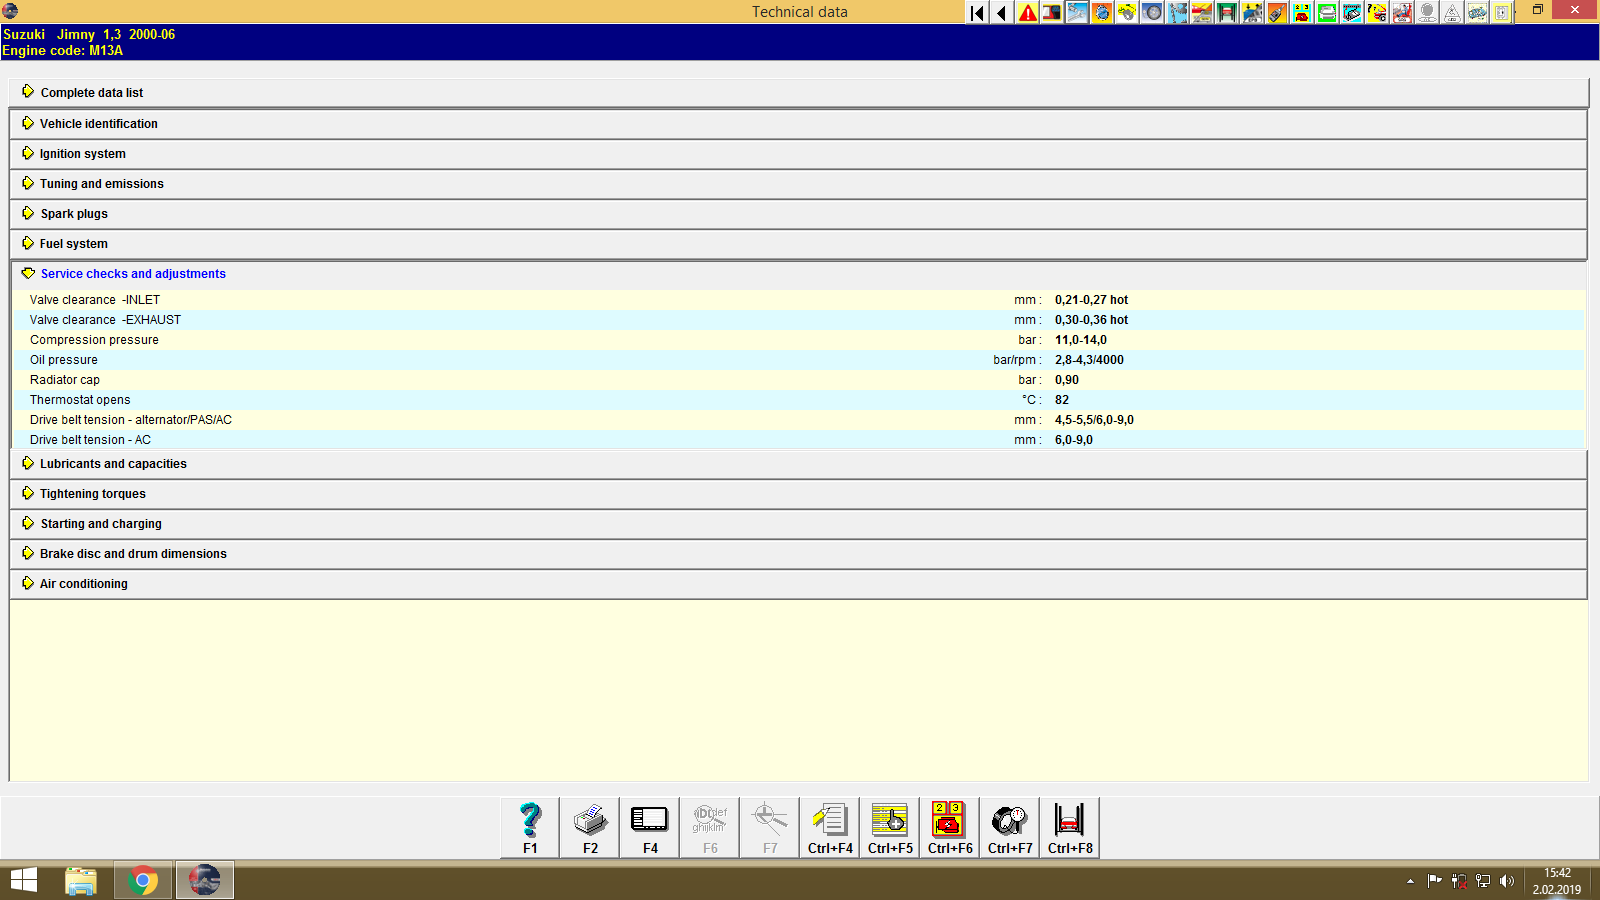Click the red car lift icon in the top toolbar

click(1226, 13)
